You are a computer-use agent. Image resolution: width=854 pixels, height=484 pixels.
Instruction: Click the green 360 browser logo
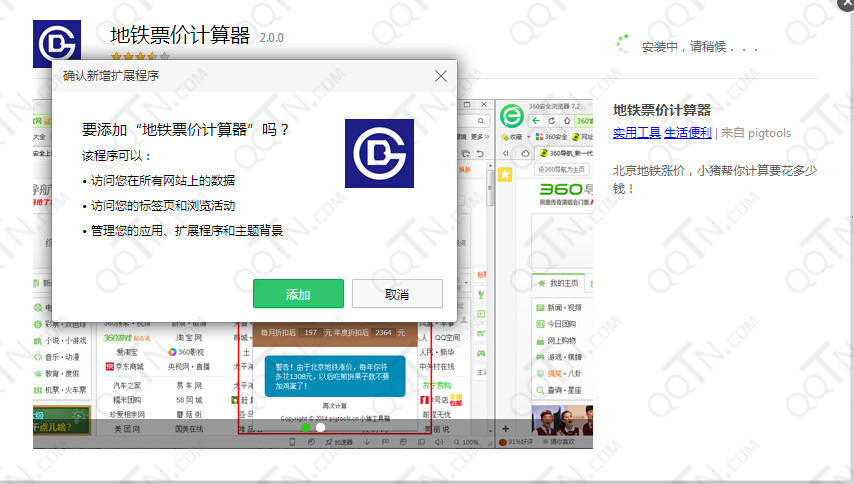pyautogui.click(x=512, y=116)
